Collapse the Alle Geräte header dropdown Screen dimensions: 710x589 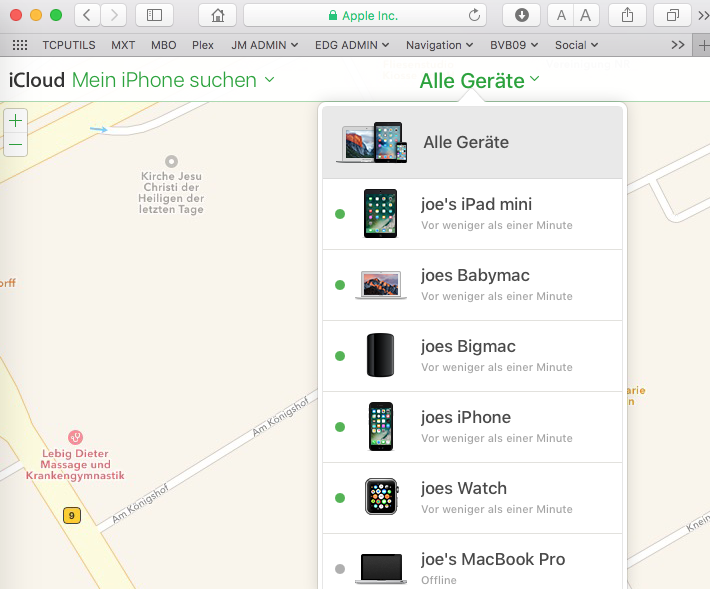pyautogui.click(x=479, y=81)
